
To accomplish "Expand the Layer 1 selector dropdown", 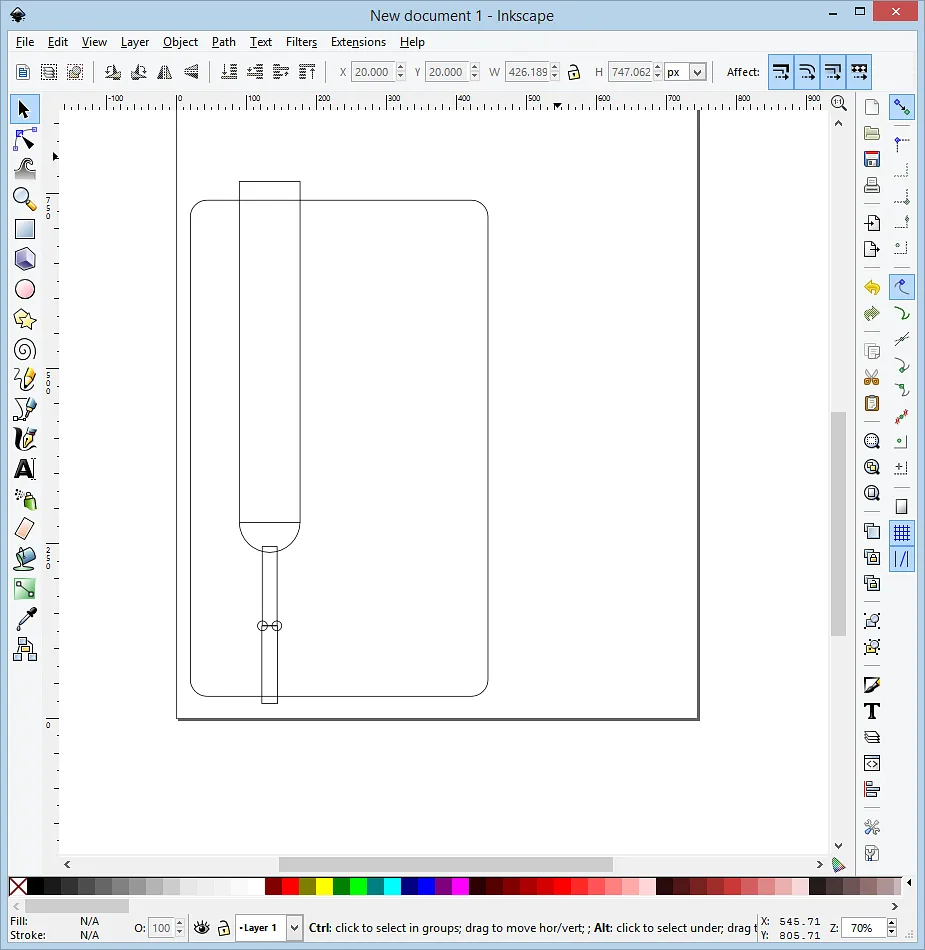I will [x=294, y=928].
